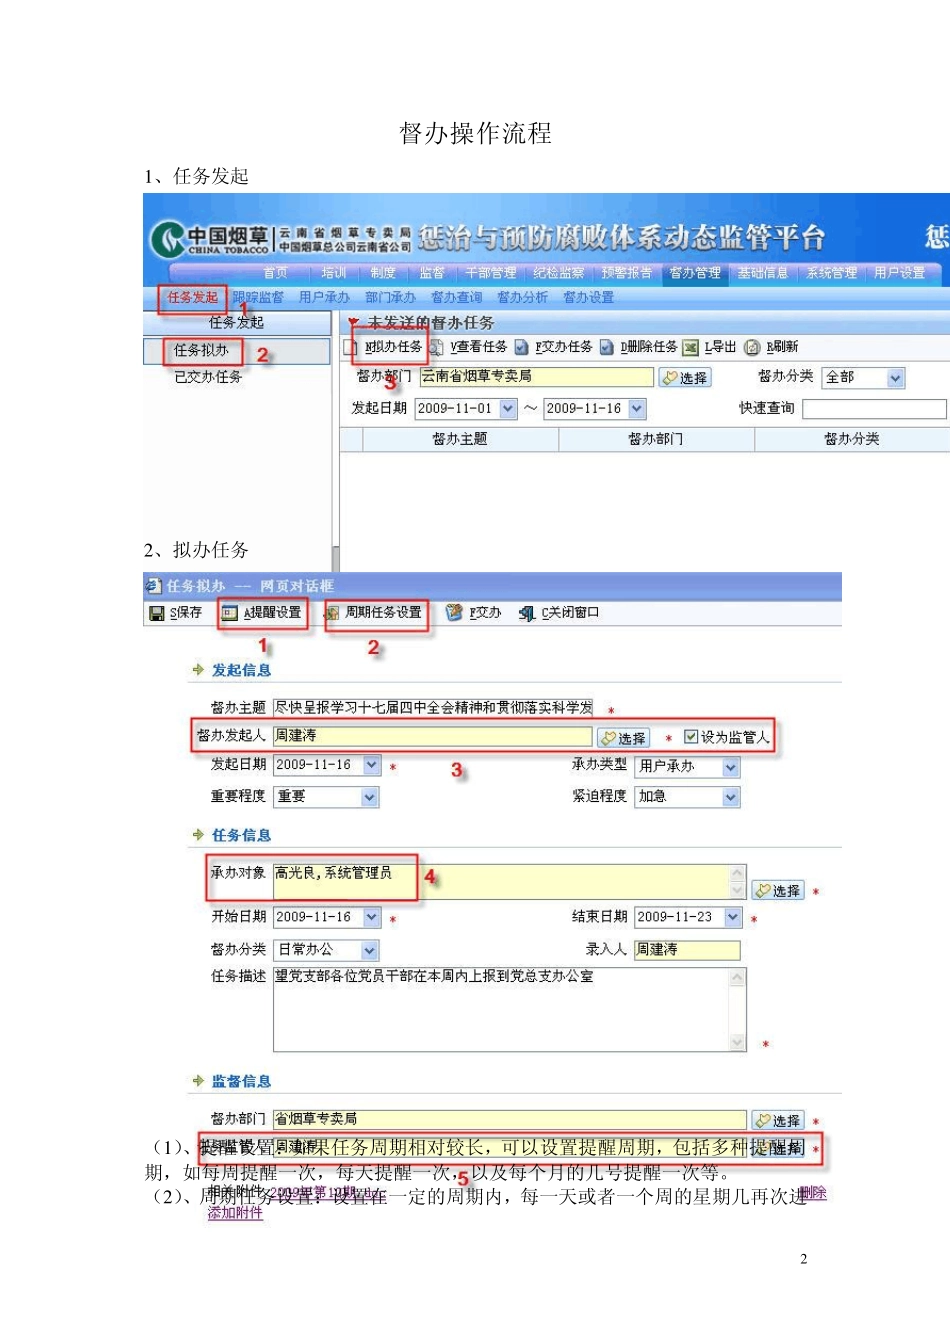This screenshot has width=950, height=1344.
Task: Open the 发起日期 dropdown in the dialog
Action: click(372, 765)
